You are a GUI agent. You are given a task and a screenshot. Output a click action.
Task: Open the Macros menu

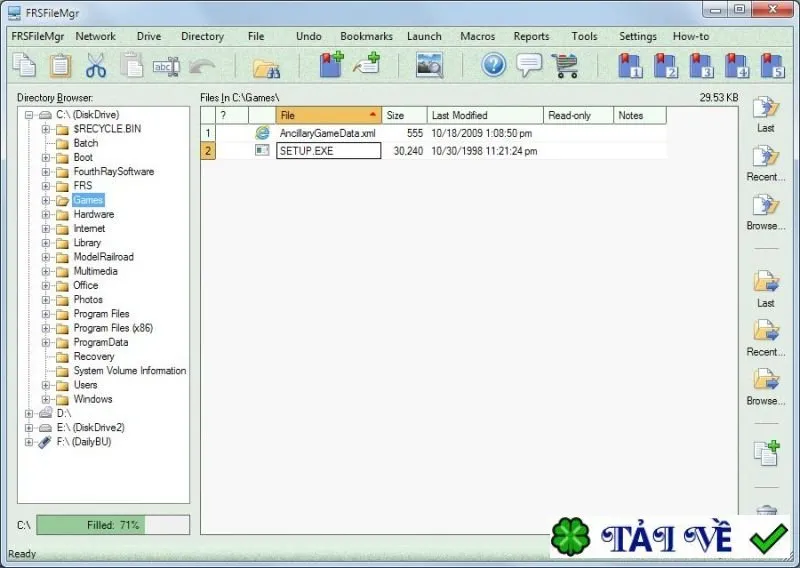click(x=478, y=36)
